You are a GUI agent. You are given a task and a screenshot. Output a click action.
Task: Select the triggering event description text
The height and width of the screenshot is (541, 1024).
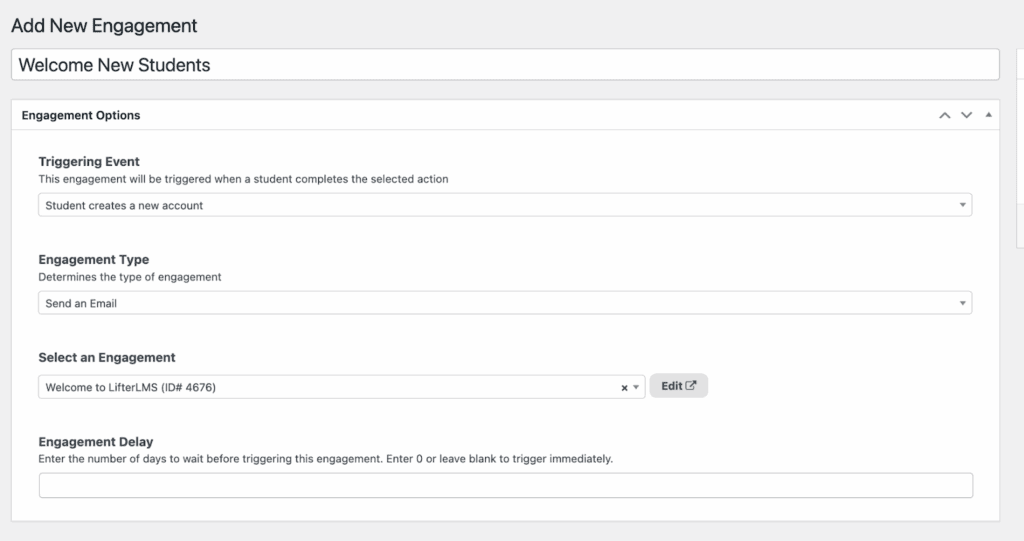pos(243,179)
